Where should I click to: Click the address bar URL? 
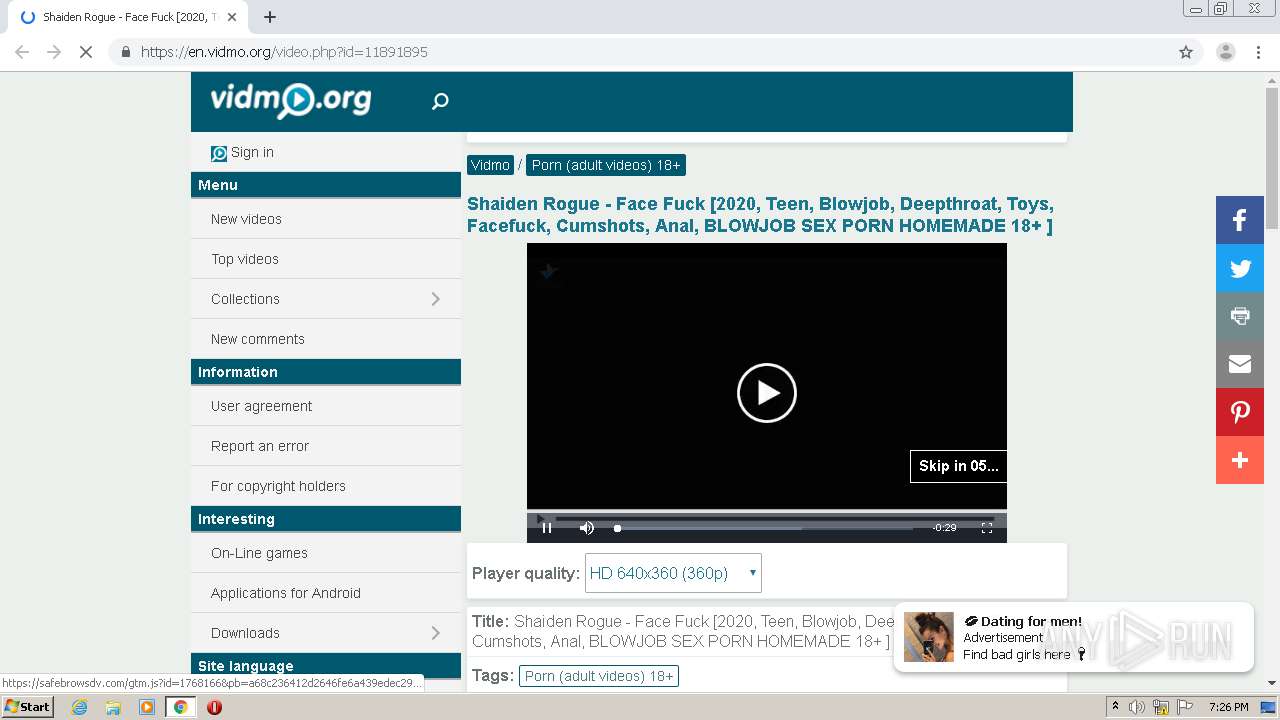284,52
